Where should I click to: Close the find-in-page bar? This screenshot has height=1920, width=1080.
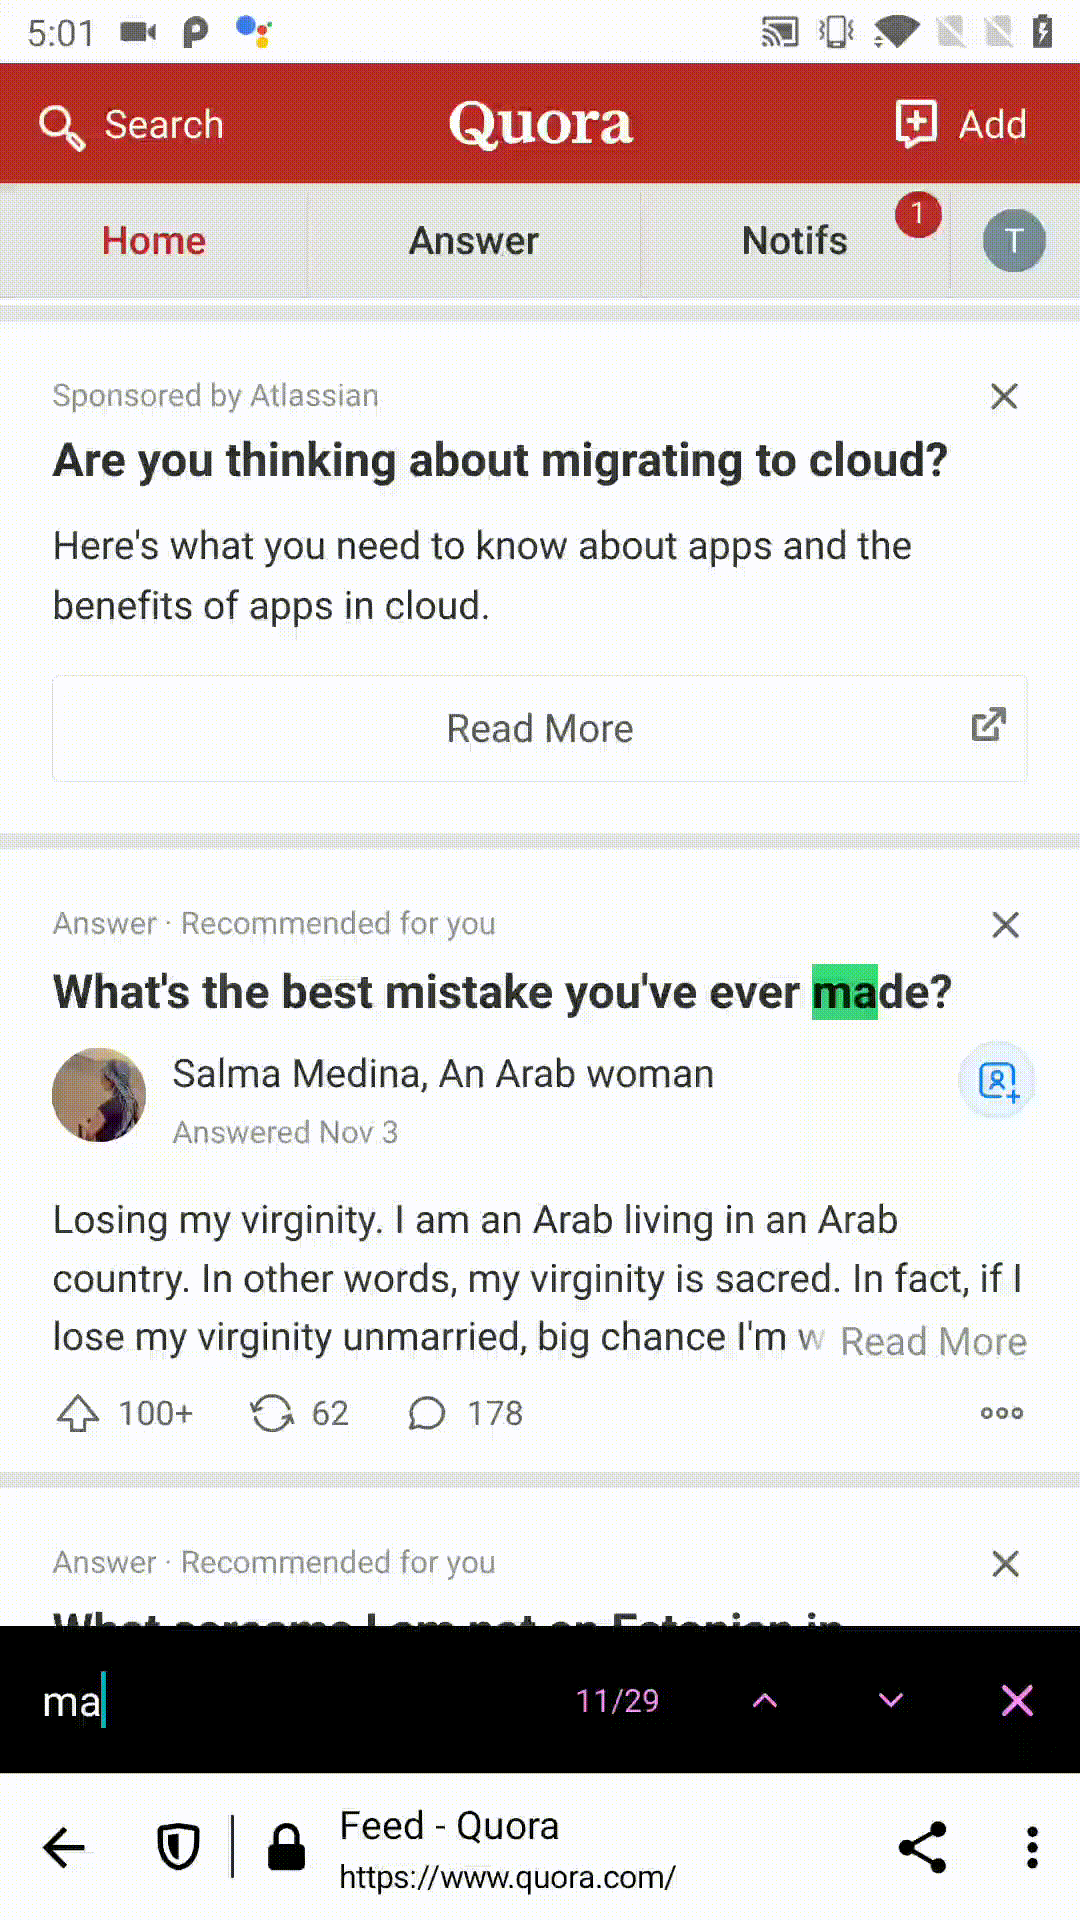pyautogui.click(x=1017, y=1700)
